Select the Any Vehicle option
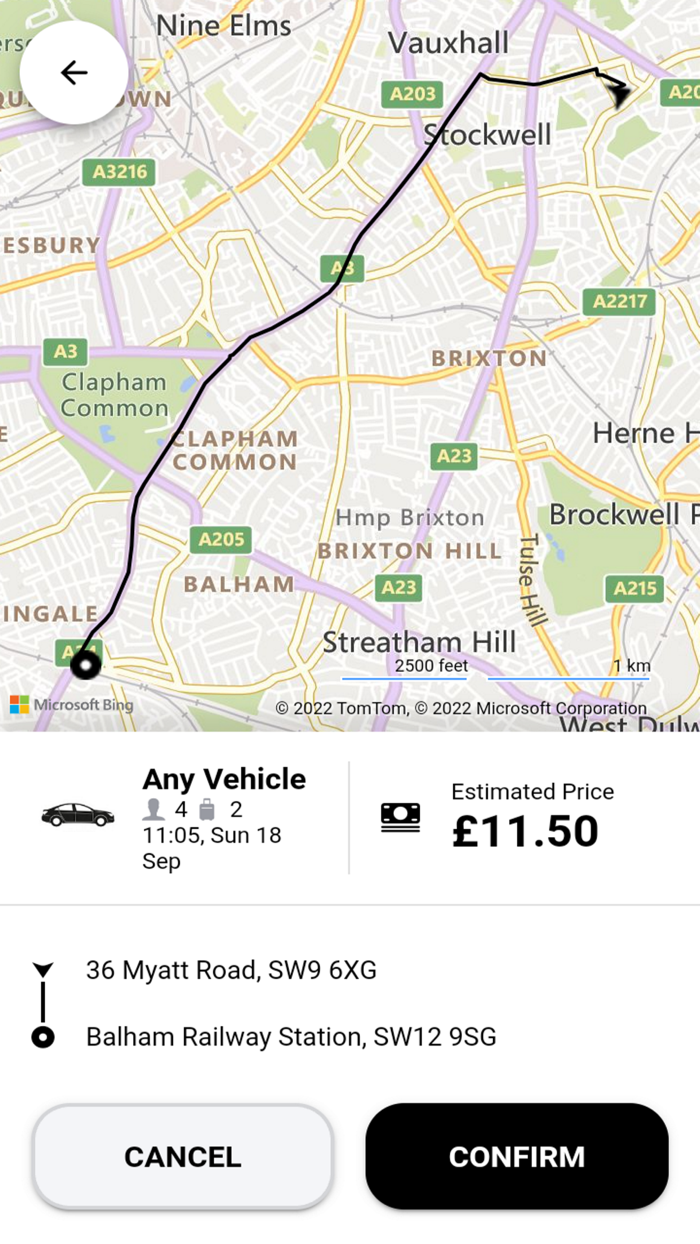The width and height of the screenshot is (700, 1244). (222, 780)
